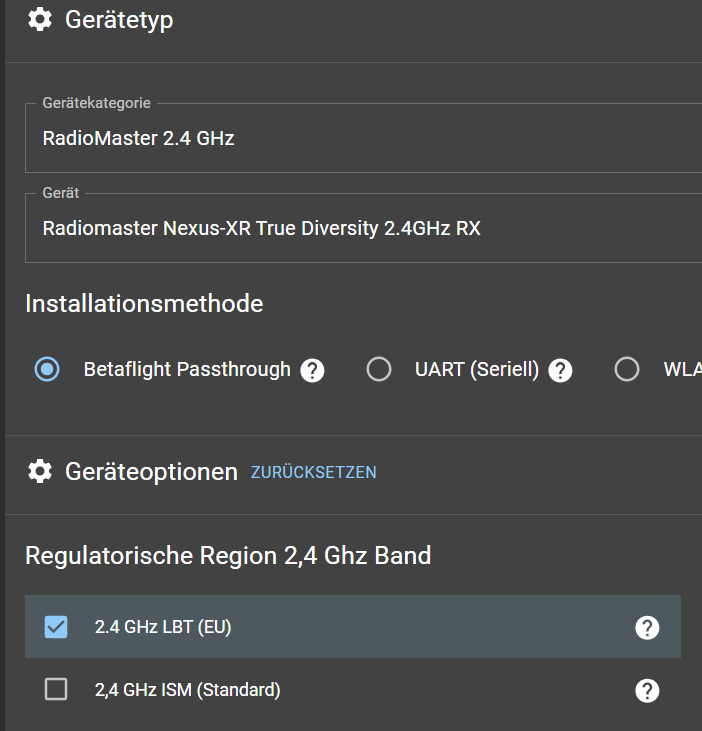Choose the WLAN installation method radio button

point(627,370)
